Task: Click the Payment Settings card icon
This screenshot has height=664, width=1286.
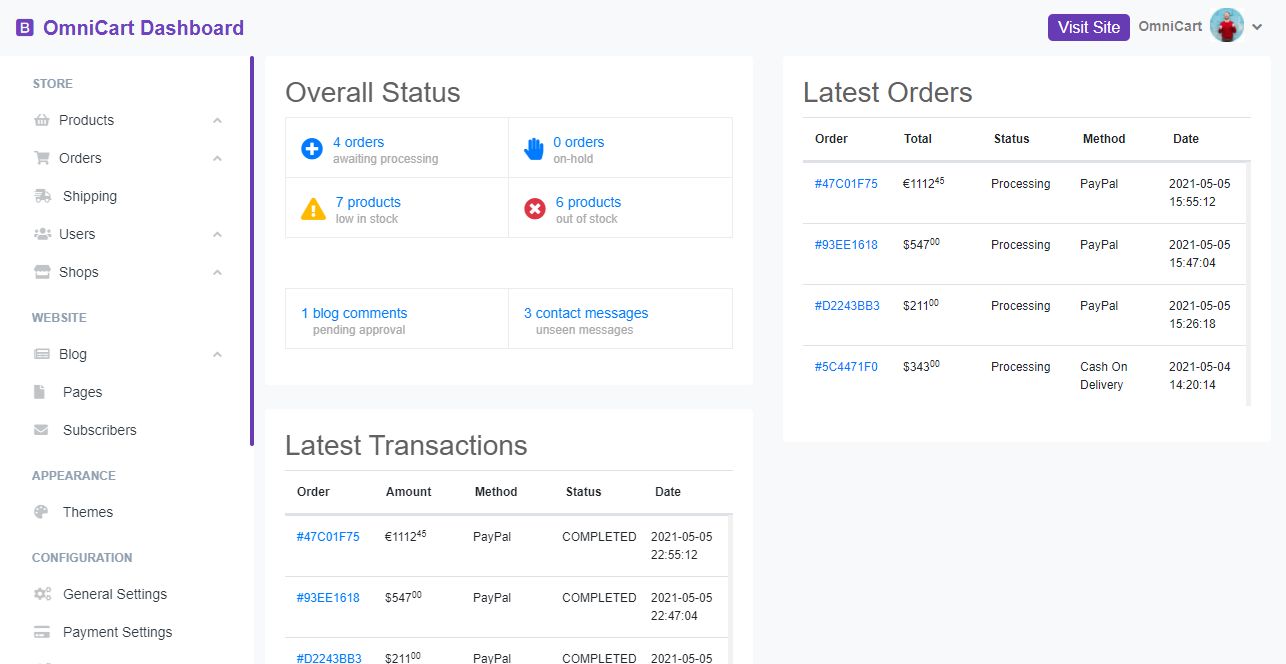Action: pos(42,632)
